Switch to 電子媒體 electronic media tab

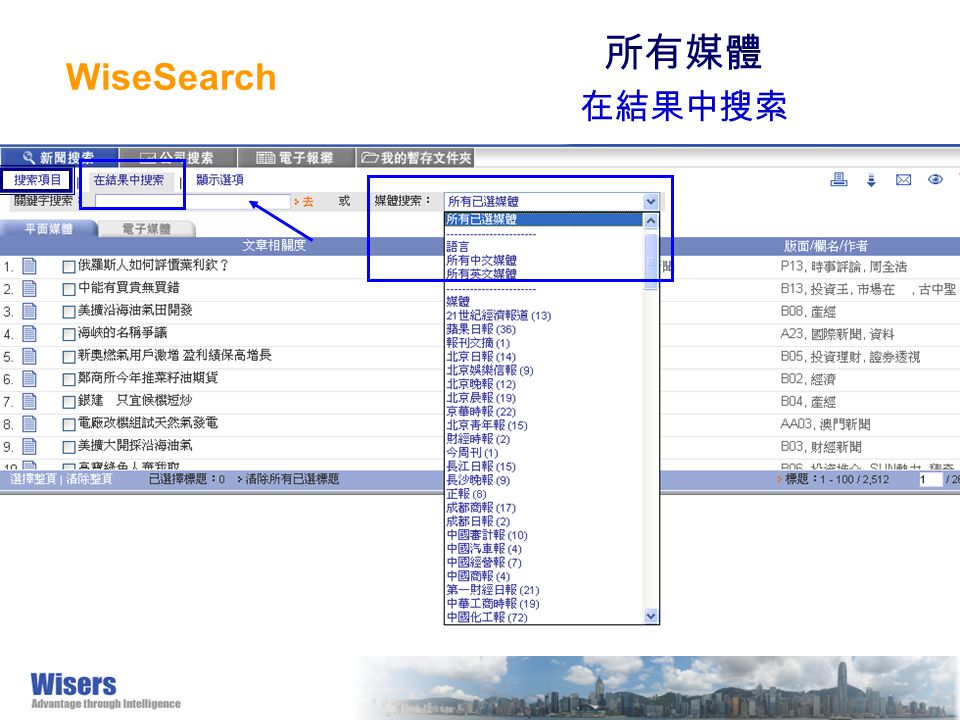pyautogui.click(x=147, y=229)
